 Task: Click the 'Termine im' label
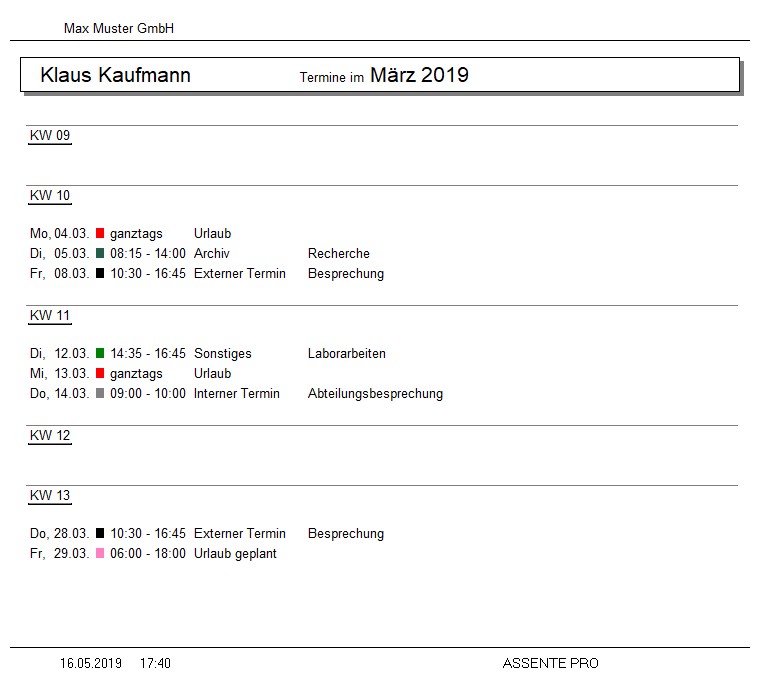tap(332, 78)
